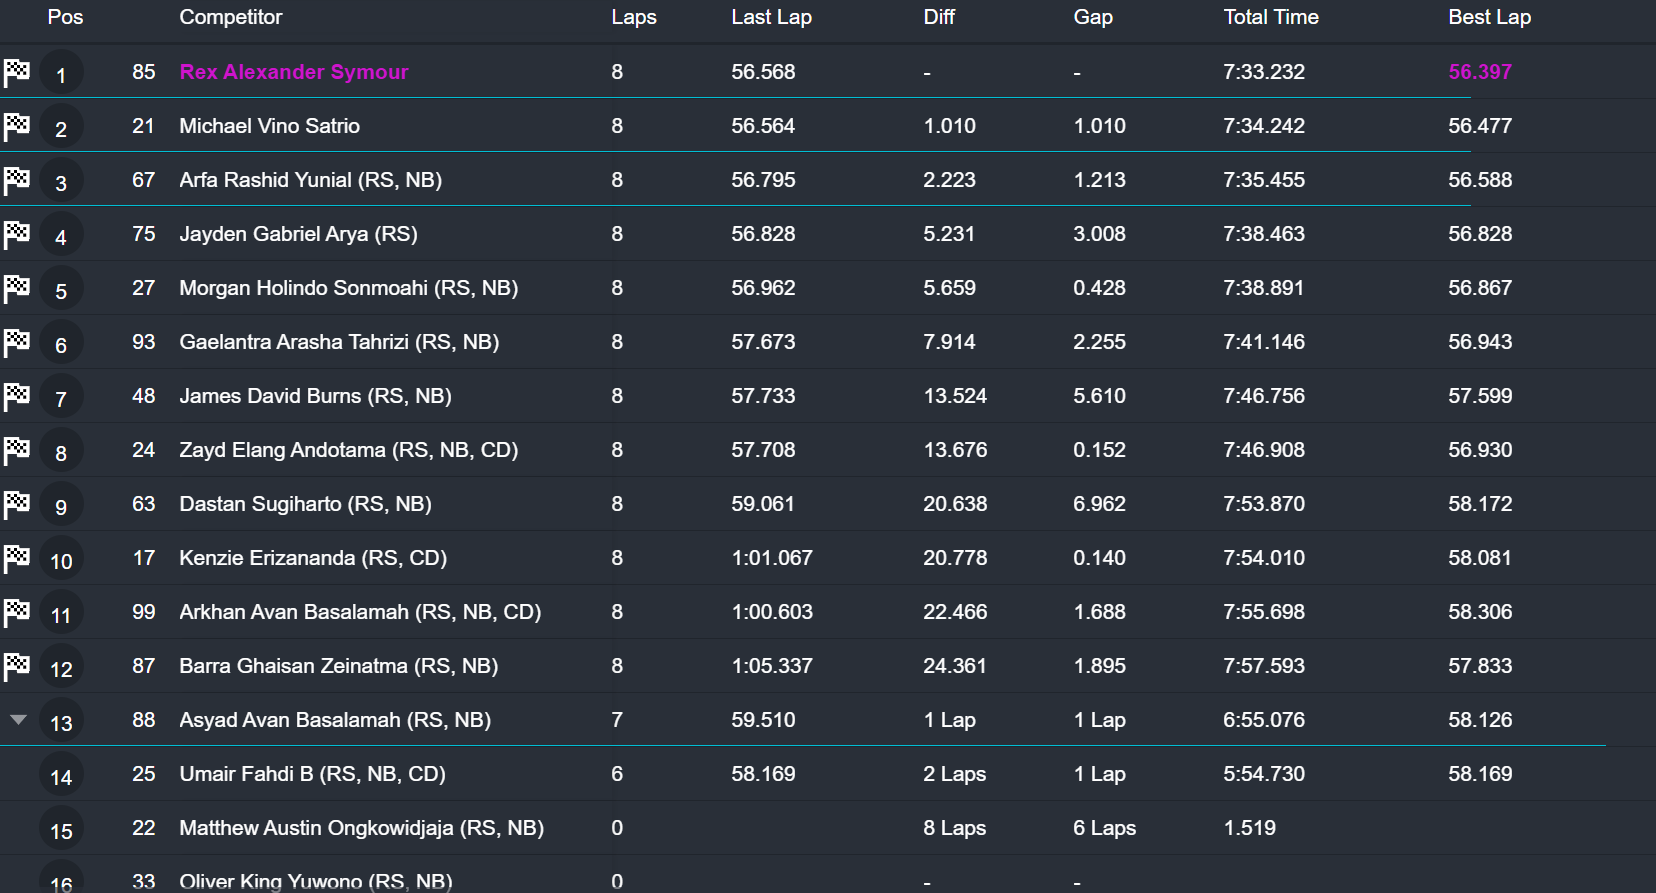Click the Gap column header
This screenshot has height=893, width=1656.
pyautogui.click(x=1092, y=17)
